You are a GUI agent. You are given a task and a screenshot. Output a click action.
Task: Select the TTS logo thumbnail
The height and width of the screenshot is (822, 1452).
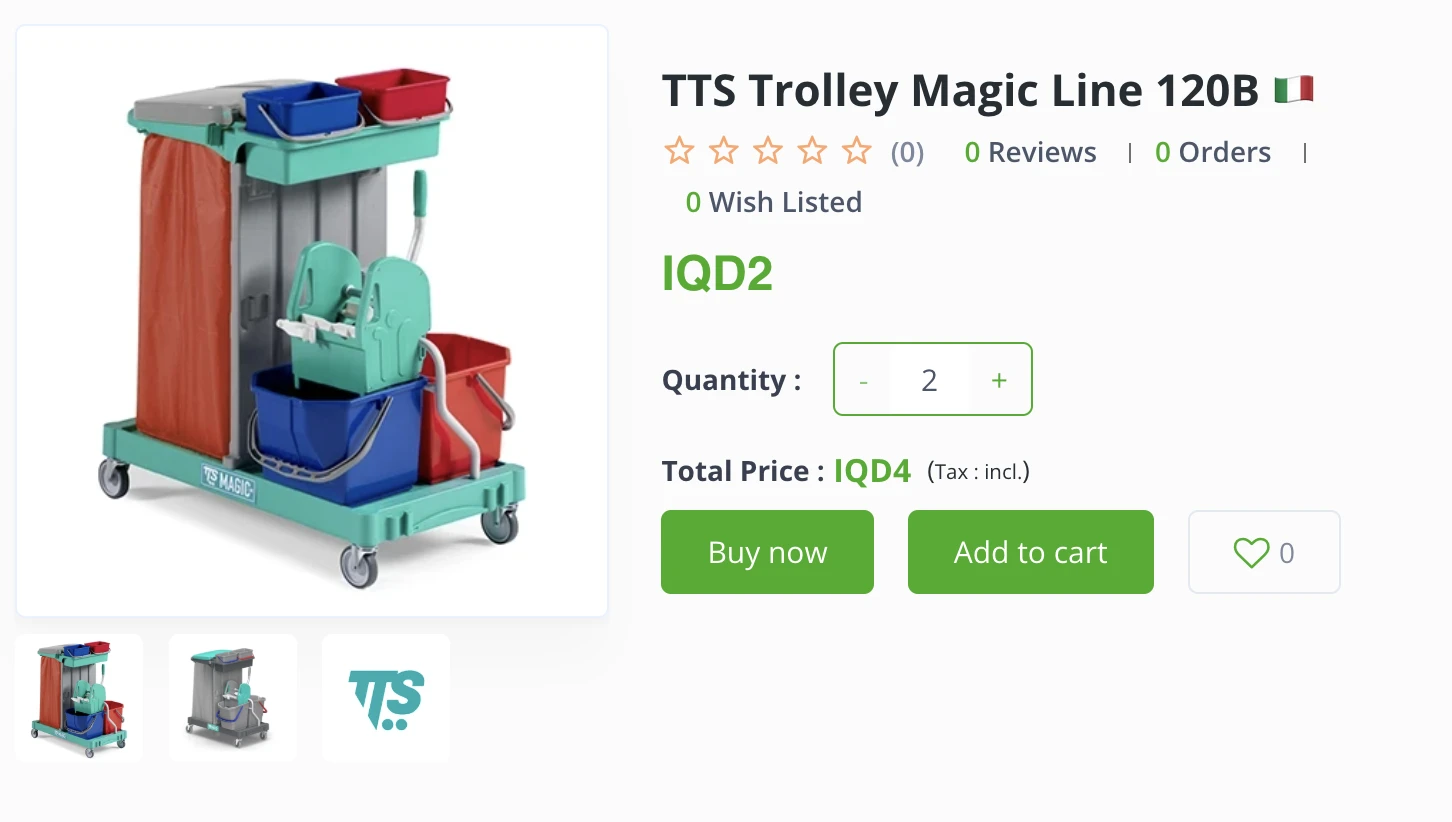click(386, 698)
